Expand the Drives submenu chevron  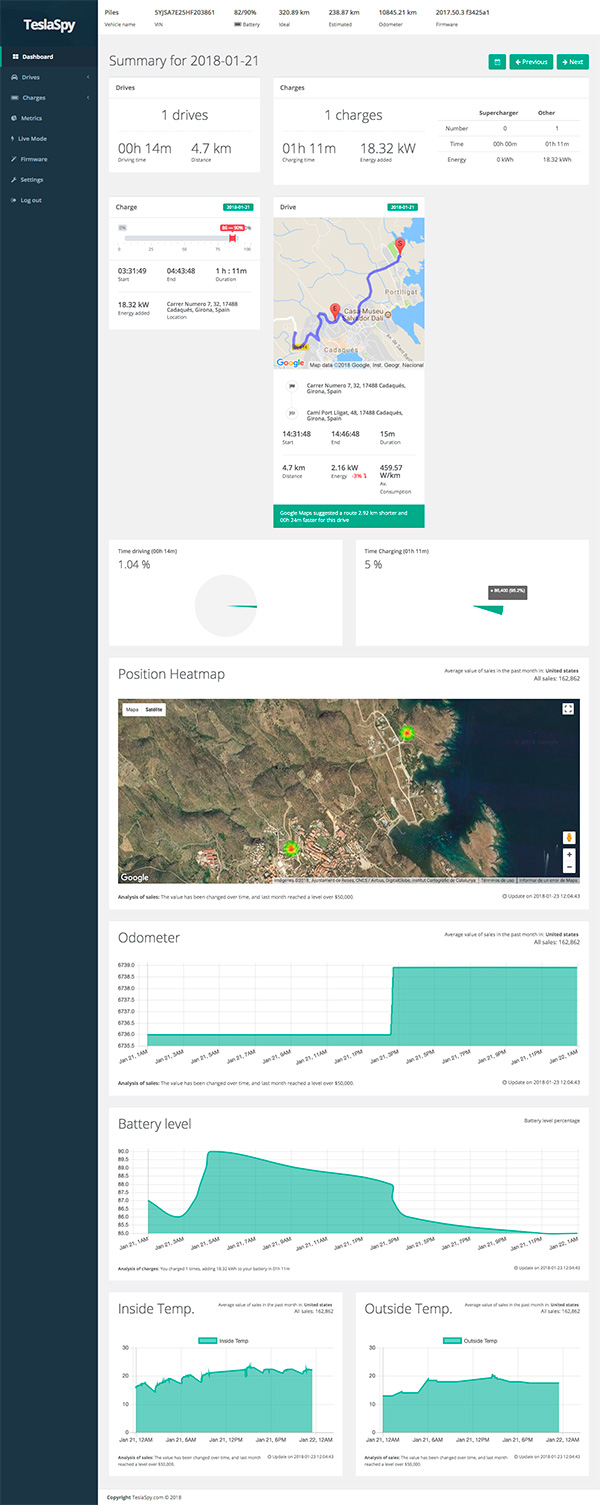(x=88, y=77)
